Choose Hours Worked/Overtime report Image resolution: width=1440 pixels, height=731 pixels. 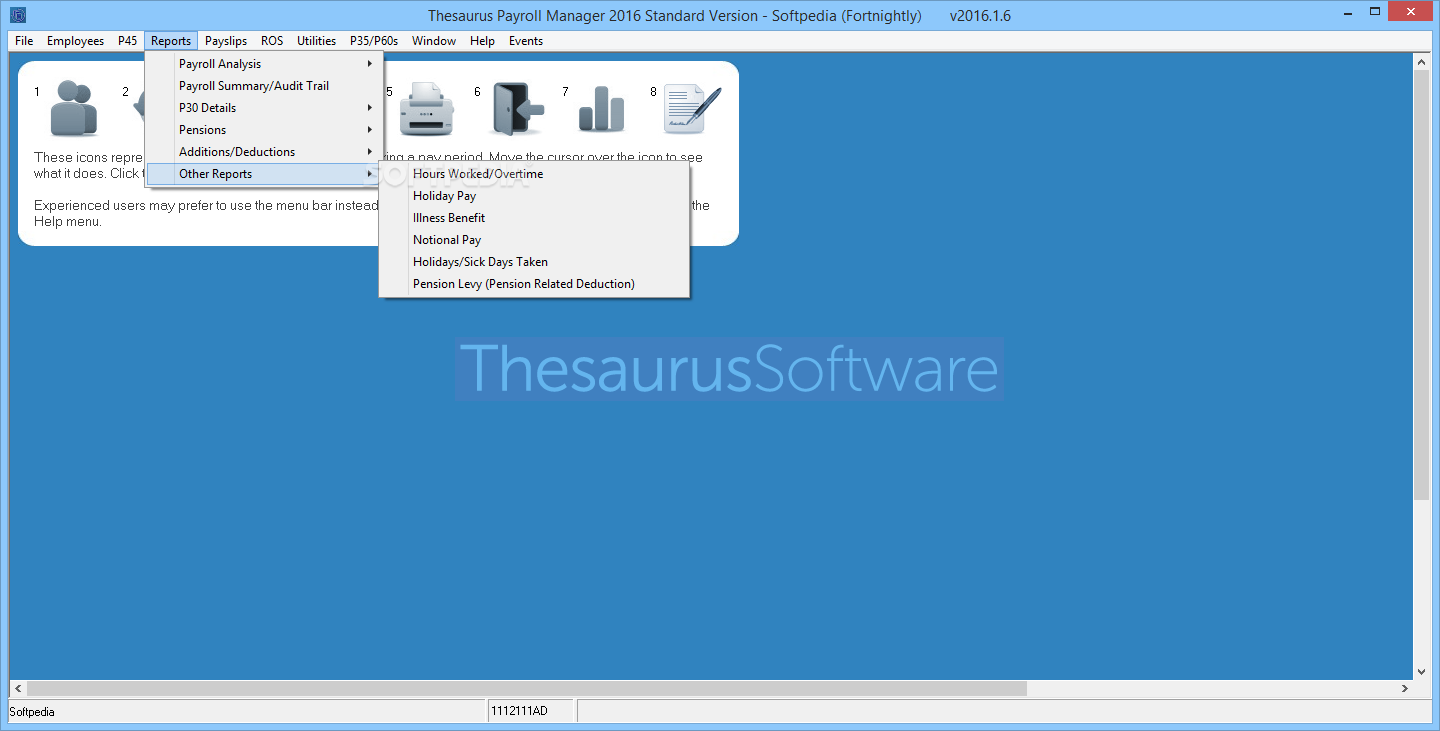pyautogui.click(x=534, y=174)
